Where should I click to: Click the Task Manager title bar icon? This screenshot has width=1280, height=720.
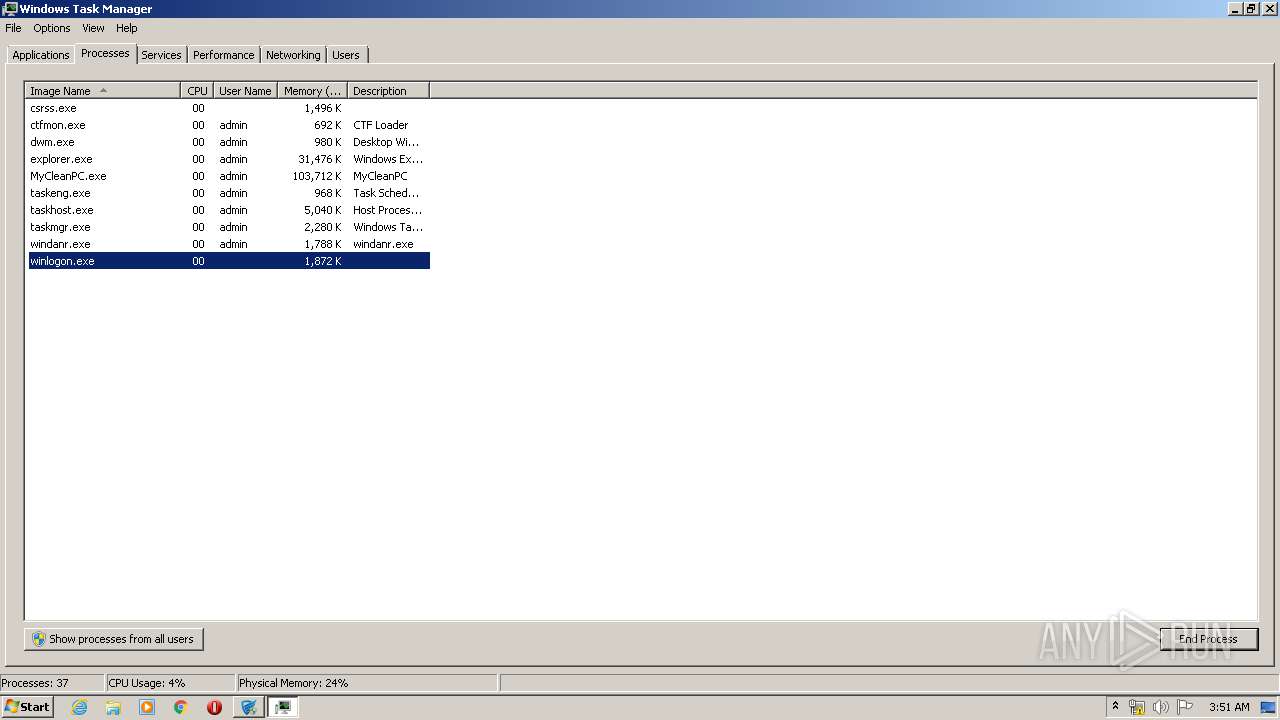coord(10,9)
